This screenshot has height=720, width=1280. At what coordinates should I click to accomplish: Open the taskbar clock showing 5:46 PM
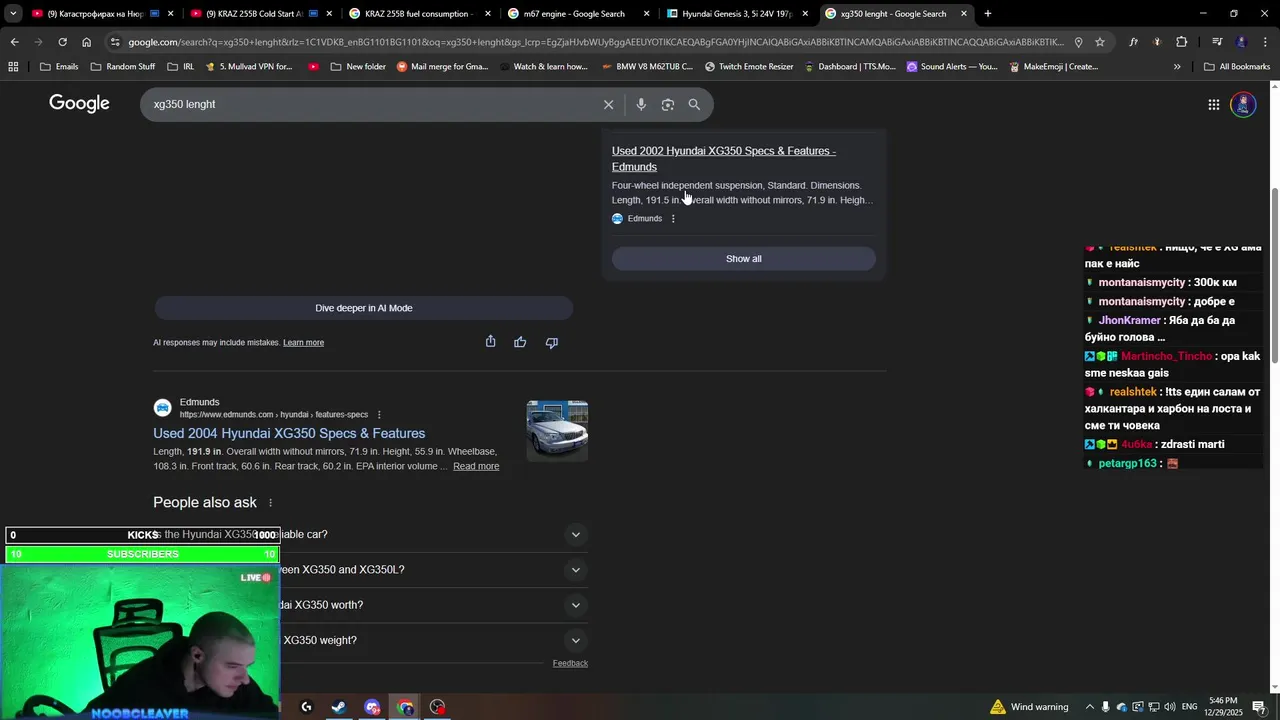[1223, 707]
